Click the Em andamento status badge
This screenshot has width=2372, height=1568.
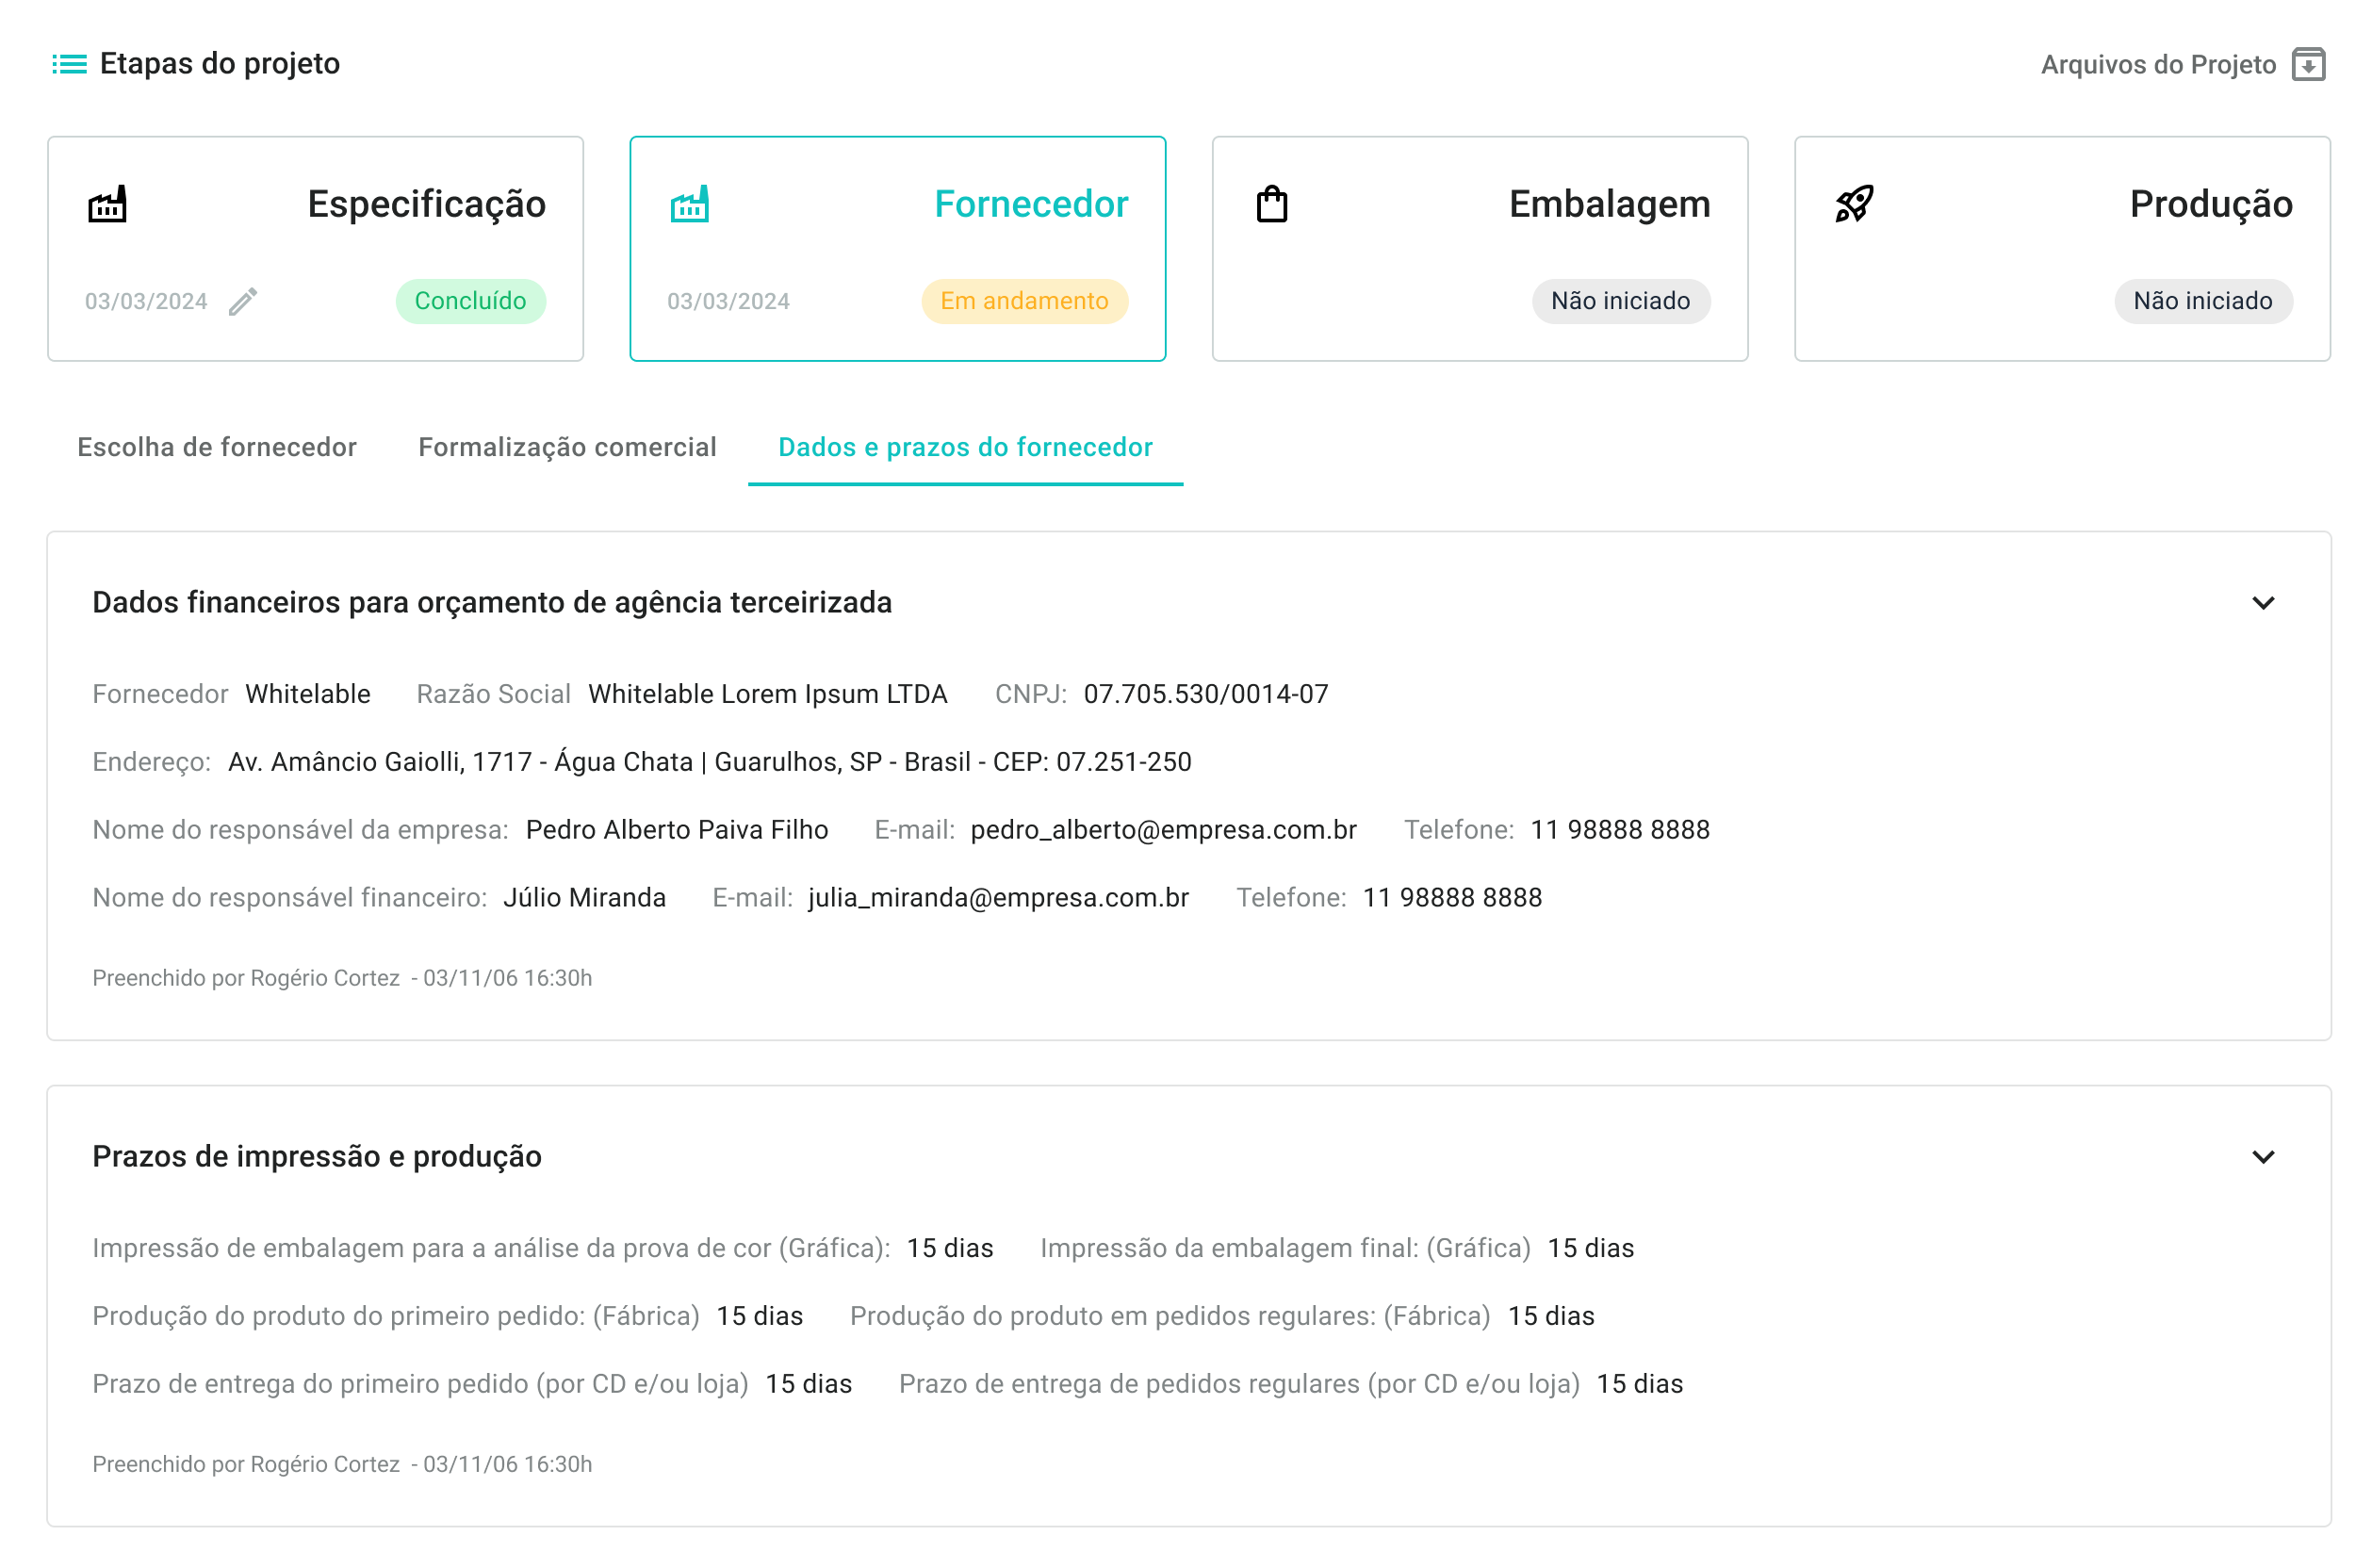[1024, 301]
